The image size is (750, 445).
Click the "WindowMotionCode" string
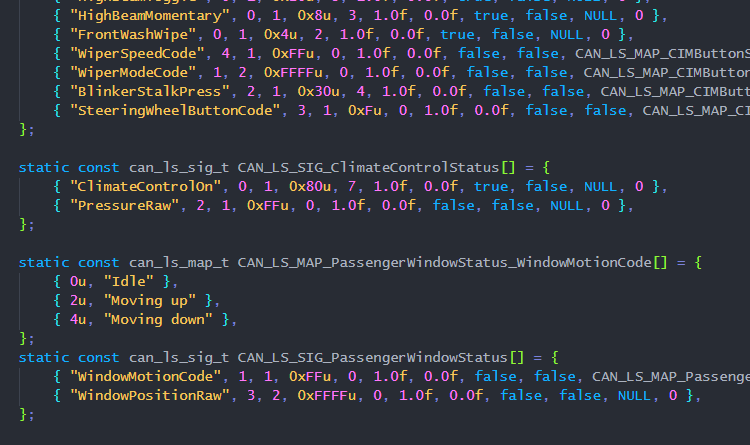pos(146,377)
